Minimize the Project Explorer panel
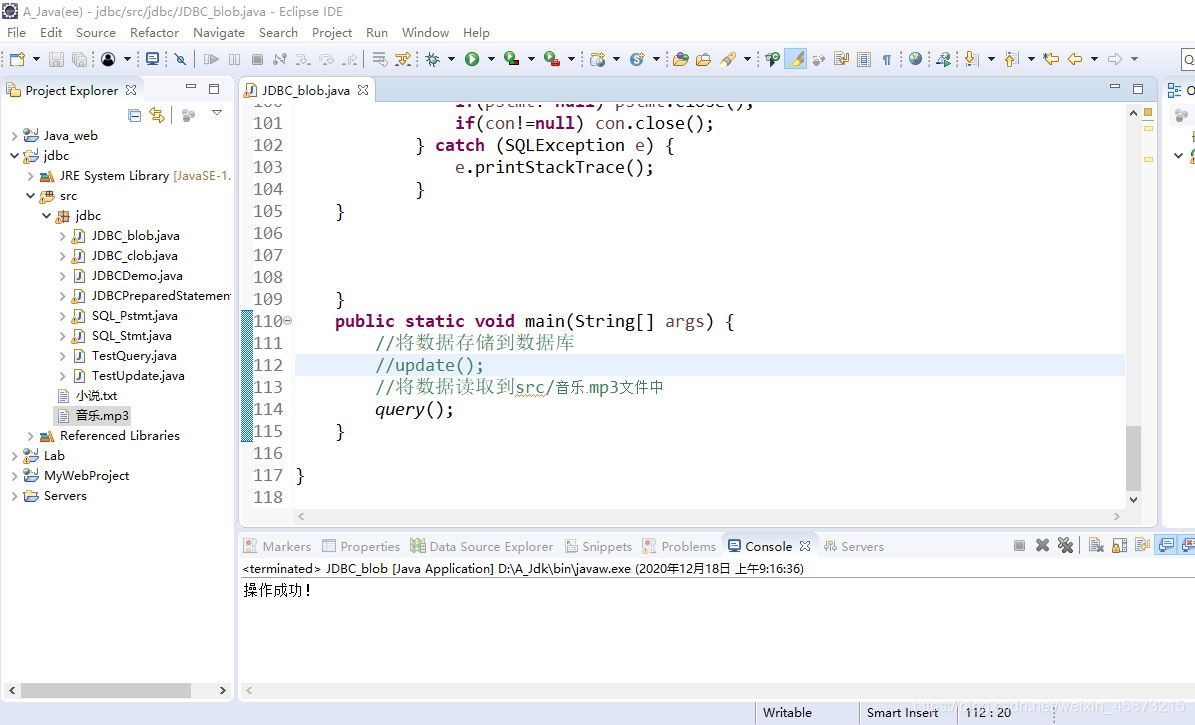 [x=191, y=88]
